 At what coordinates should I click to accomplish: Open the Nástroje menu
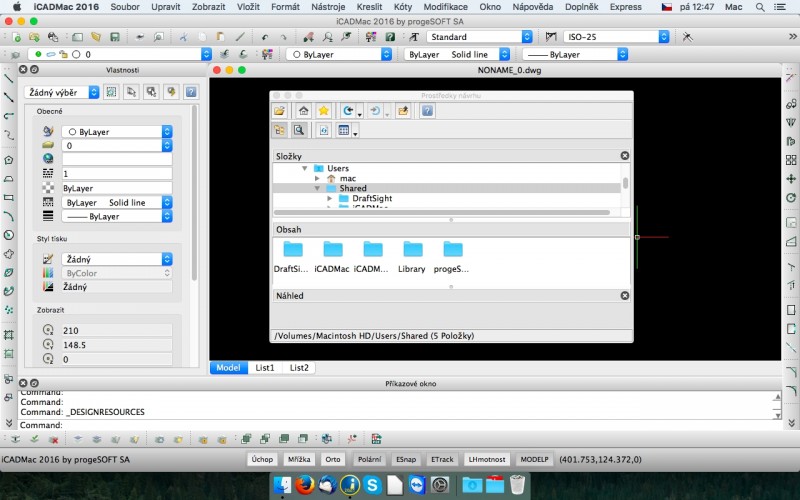[x=328, y=7]
